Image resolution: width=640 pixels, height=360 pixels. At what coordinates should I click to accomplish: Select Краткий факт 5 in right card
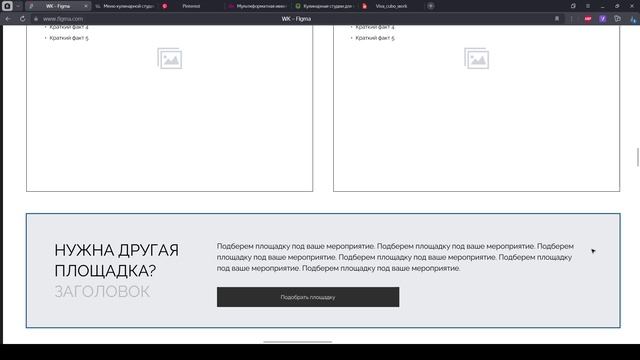click(375, 38)
